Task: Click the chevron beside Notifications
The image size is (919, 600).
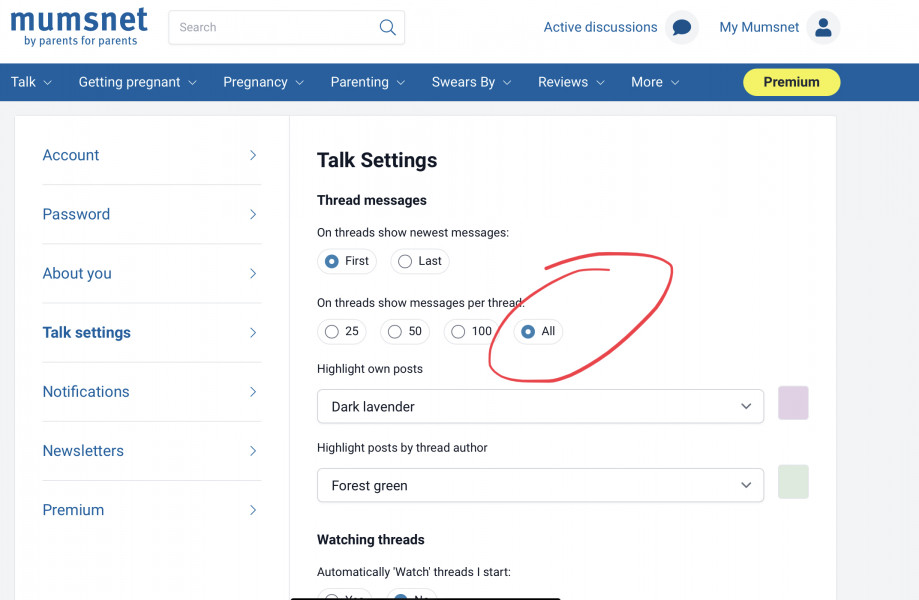Action: point(253,392)
